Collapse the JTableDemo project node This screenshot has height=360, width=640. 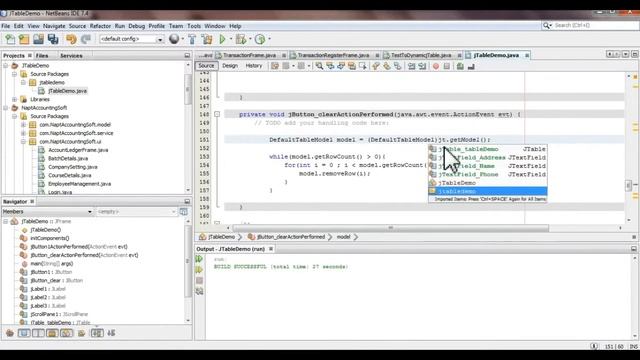[6, 65]
